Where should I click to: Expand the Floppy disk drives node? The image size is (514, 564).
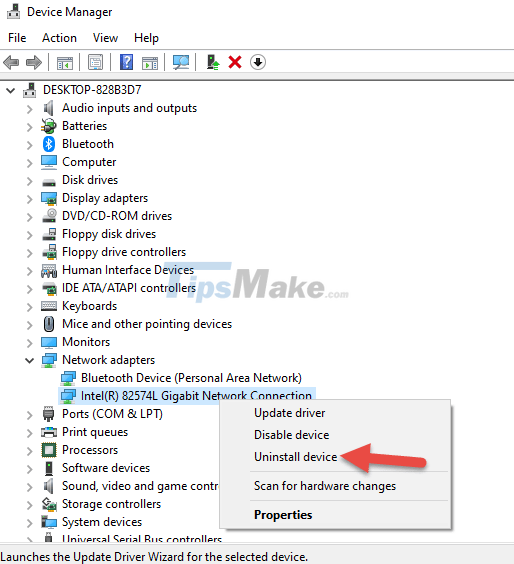click(29, 235)
